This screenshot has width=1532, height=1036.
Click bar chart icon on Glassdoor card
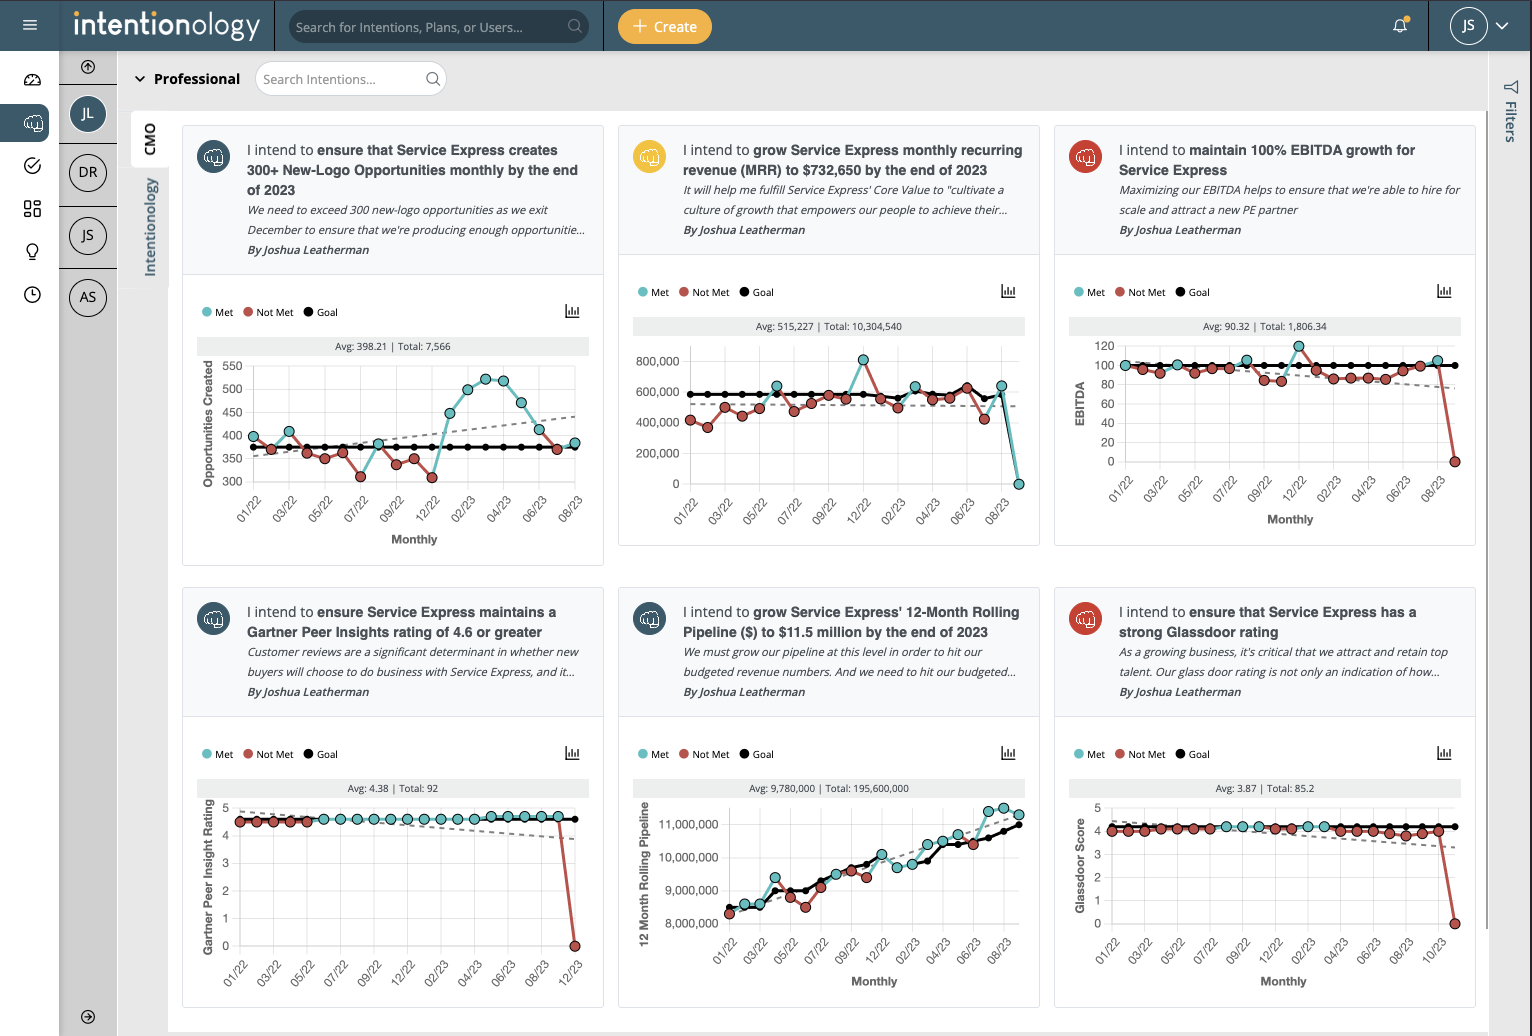(x=1444, y=753)
